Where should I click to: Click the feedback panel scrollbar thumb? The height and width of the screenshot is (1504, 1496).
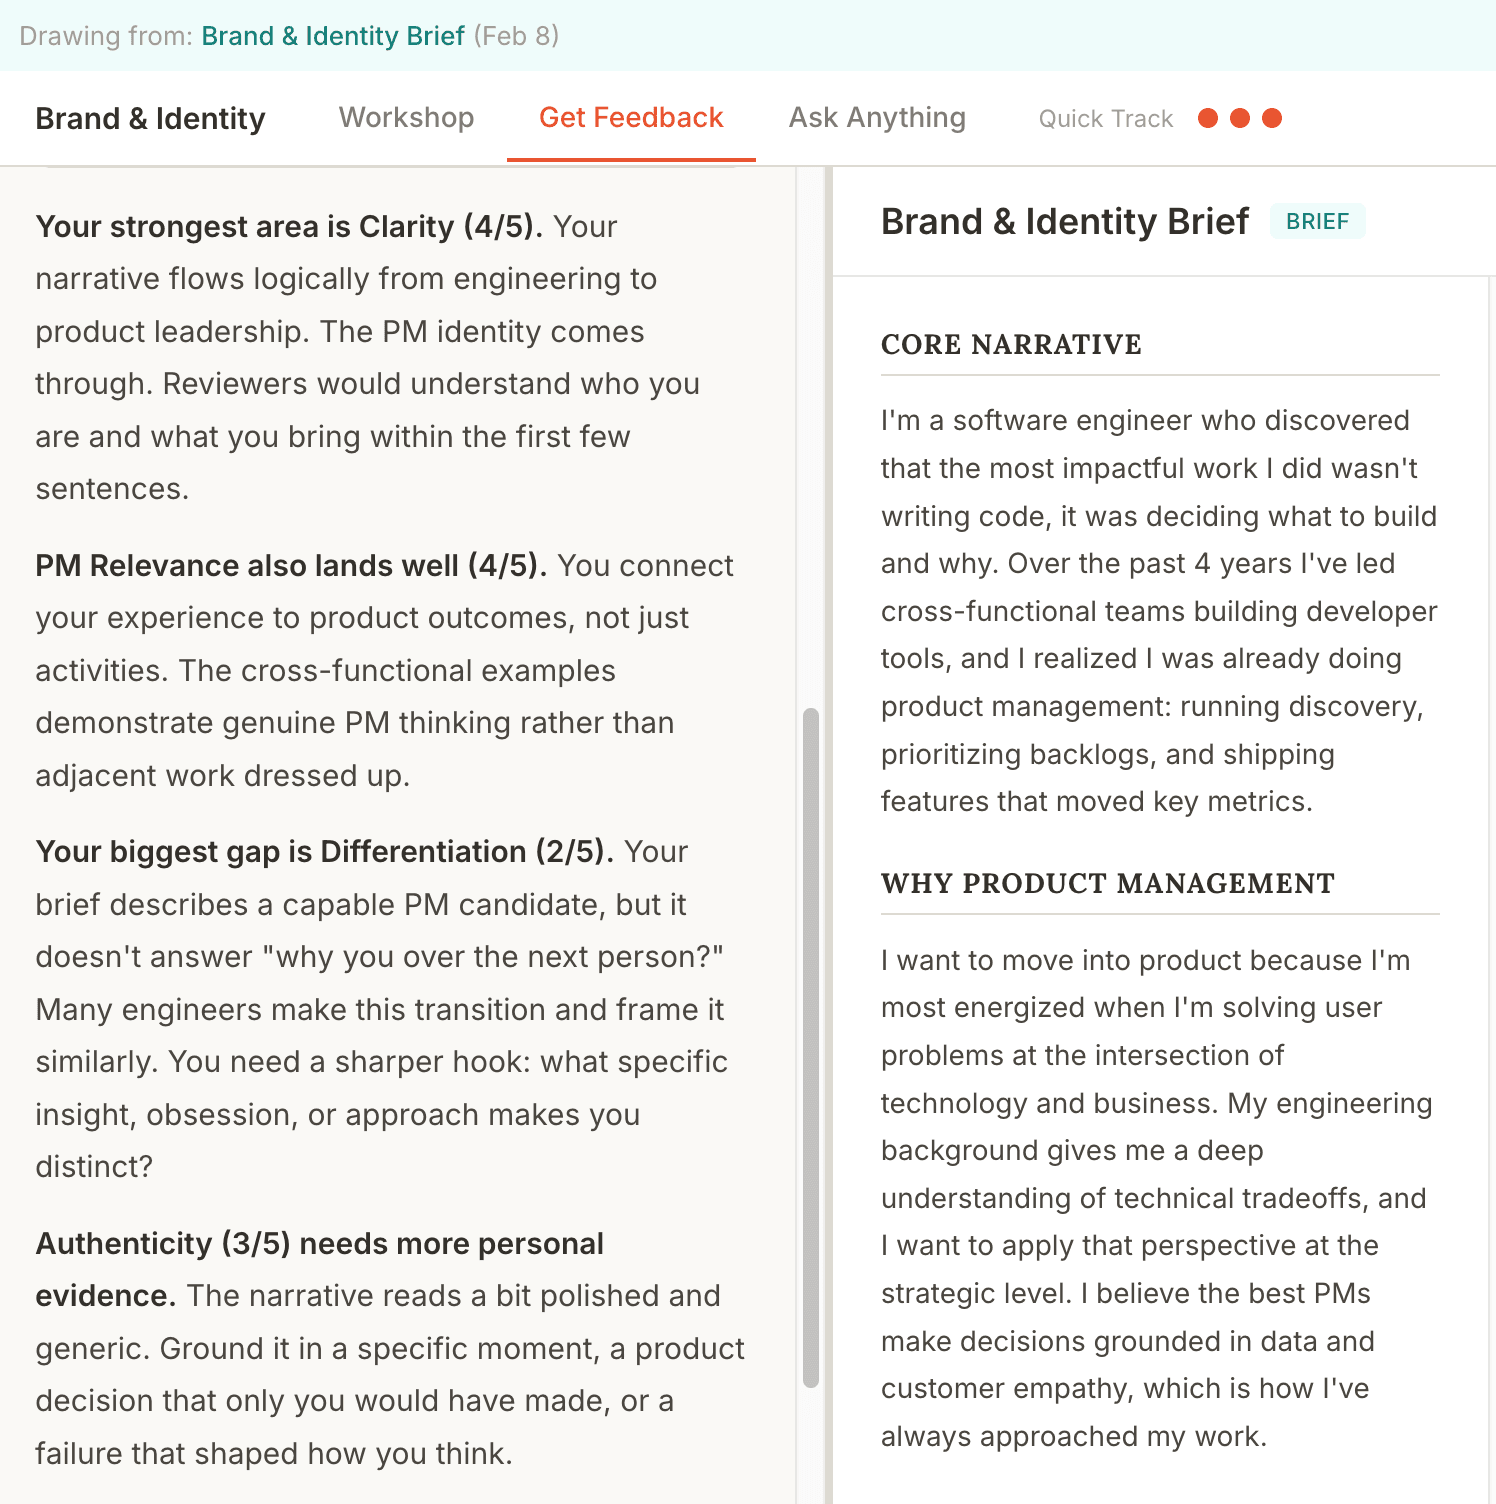[811, 1048]
